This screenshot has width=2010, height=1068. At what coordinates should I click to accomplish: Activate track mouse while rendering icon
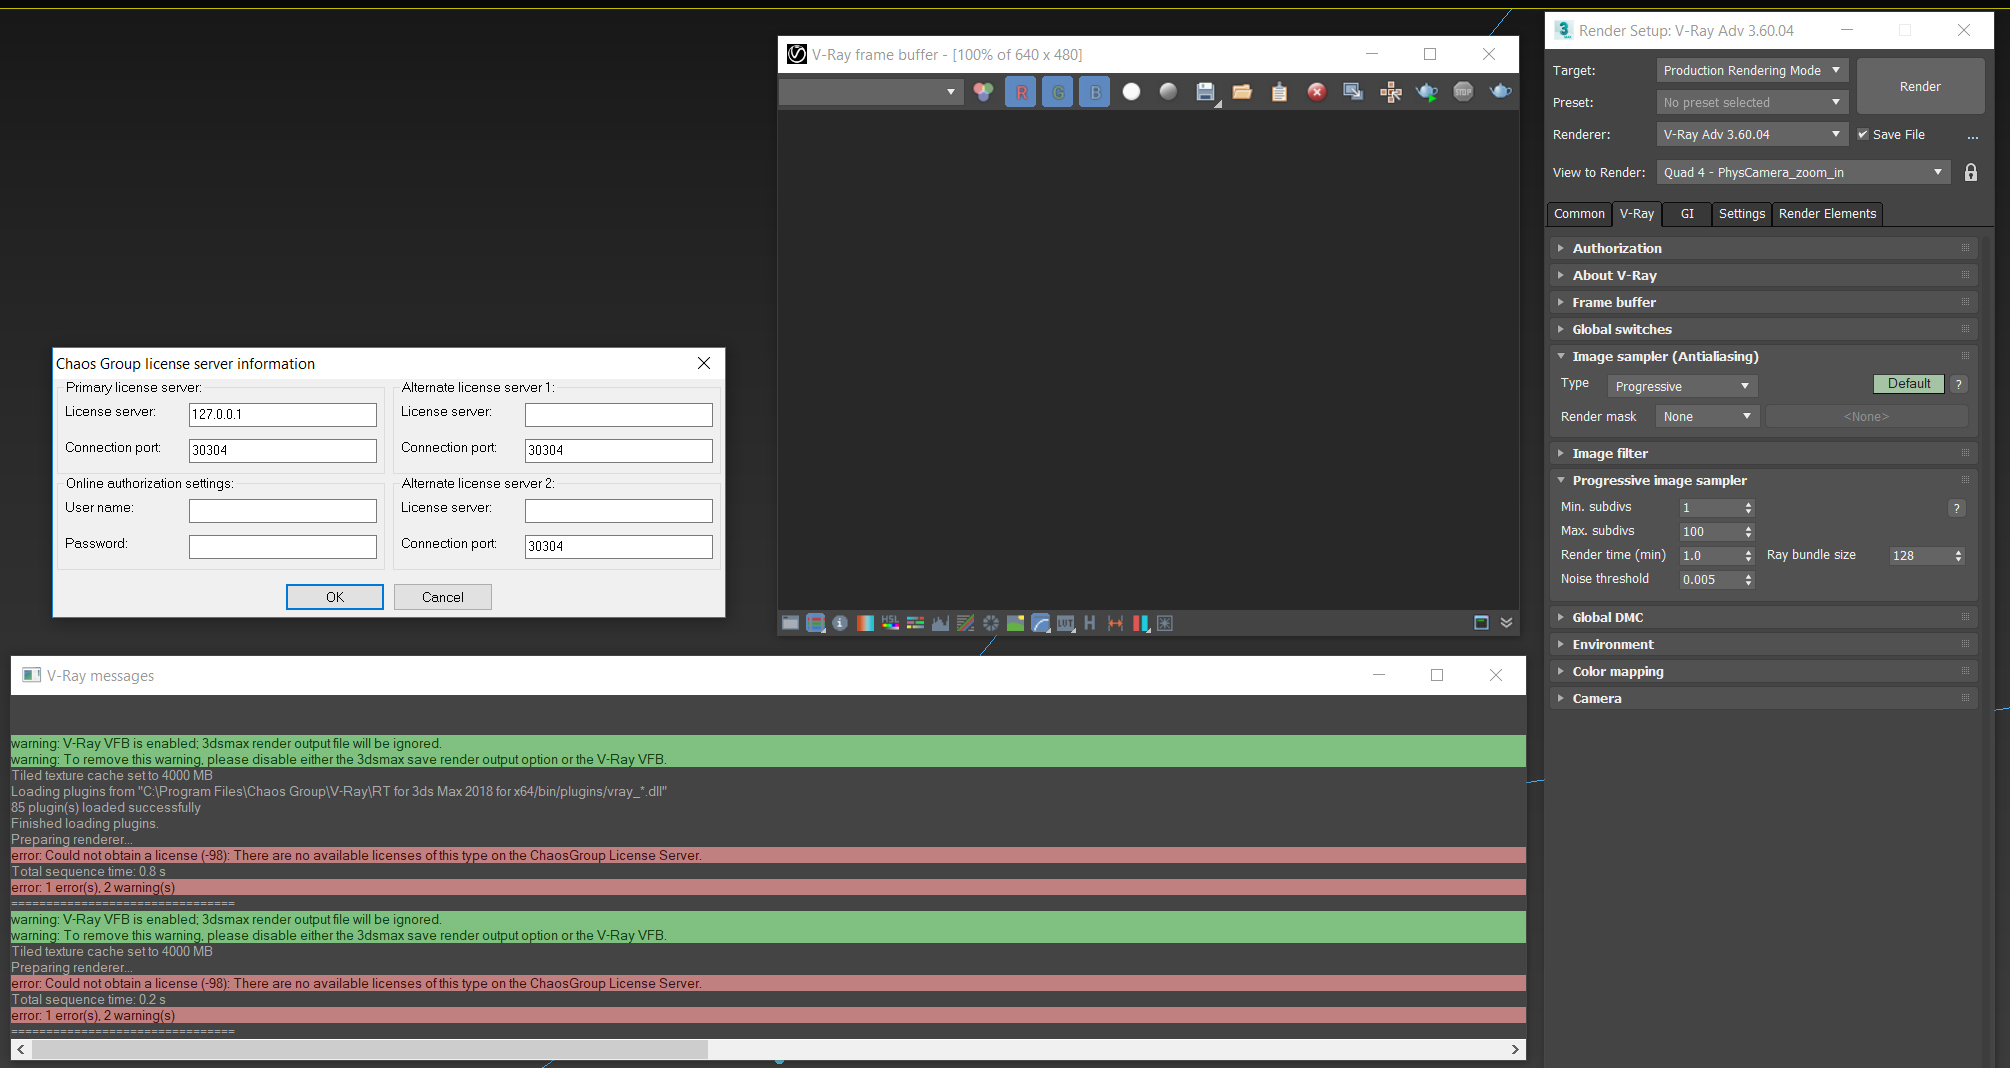click(x=1390, y=92)
